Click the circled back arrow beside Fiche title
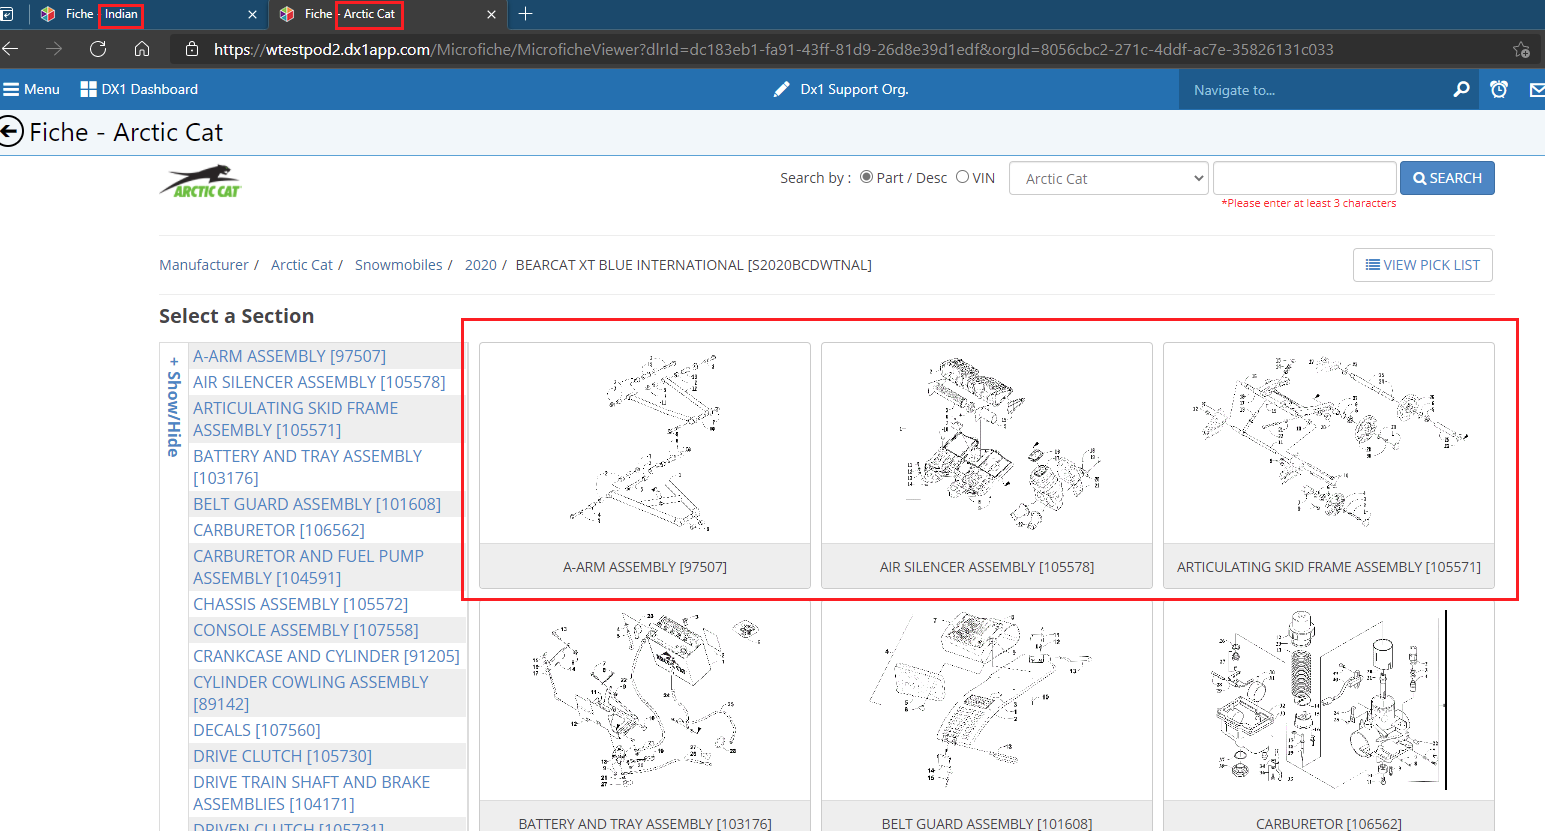Image resolution: width=1545 pixels, height=831 pixels. pyautogui.click(x=11, y=132)
